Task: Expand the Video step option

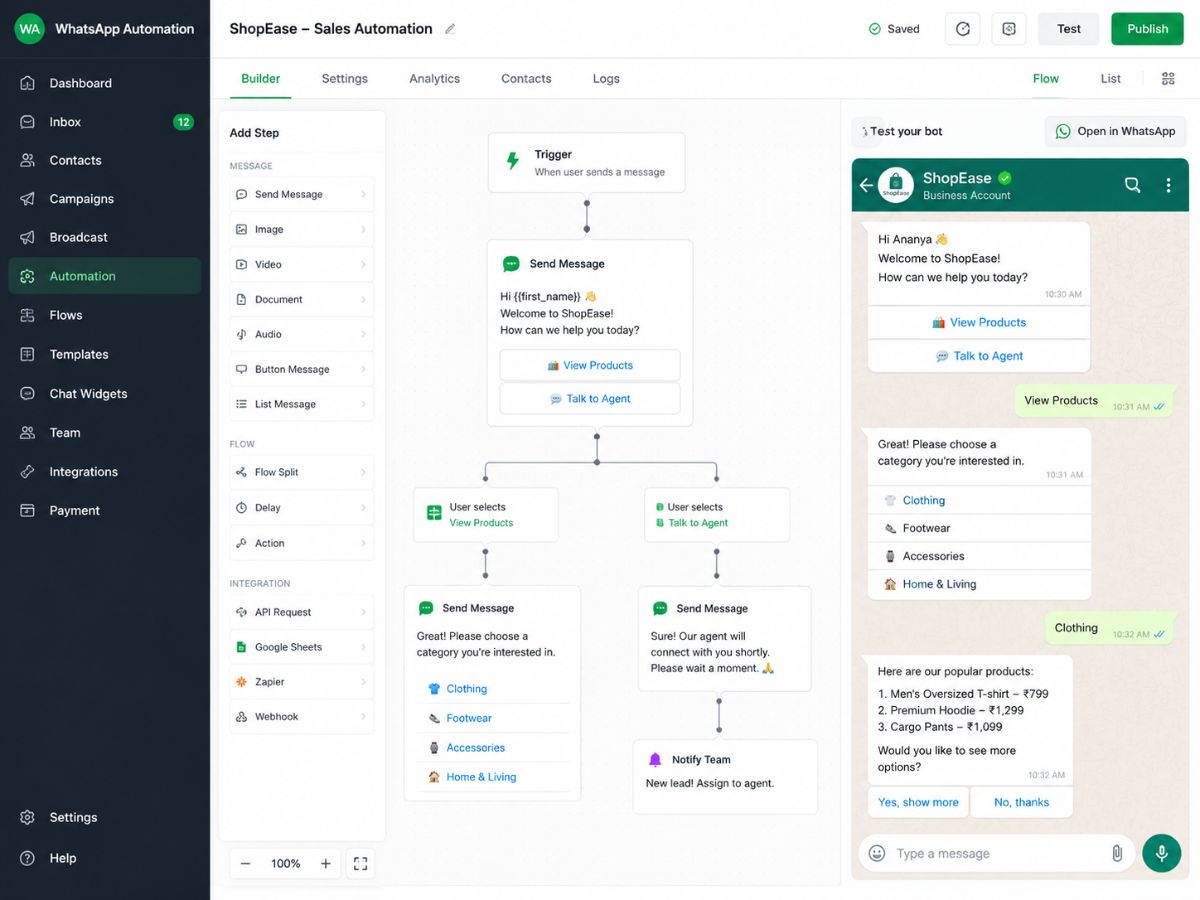Action: [x=302, y=264]
